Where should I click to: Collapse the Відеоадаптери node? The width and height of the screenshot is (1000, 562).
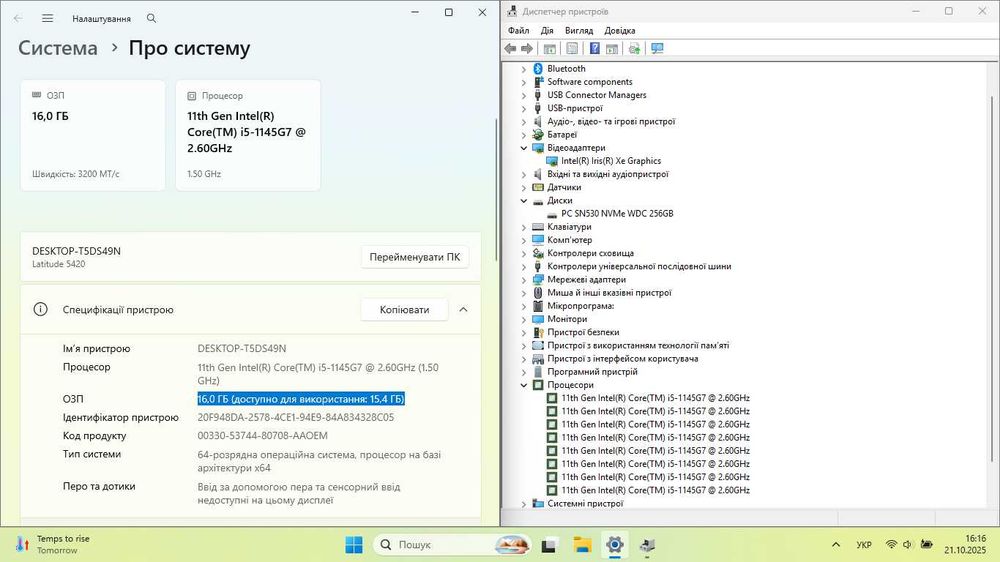click(524, 148)
